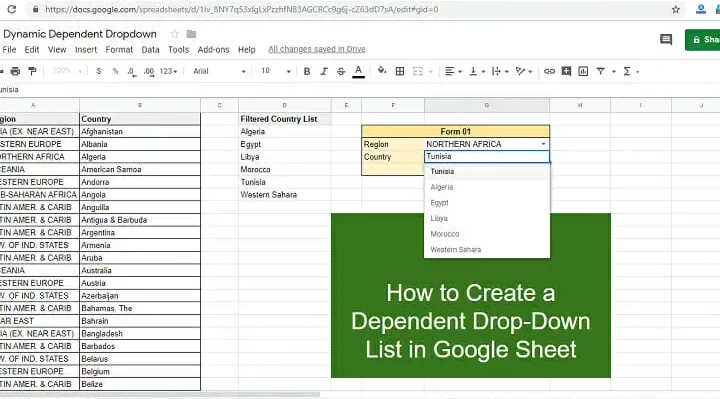Create a filter with funnel icon

coord(600,71)
